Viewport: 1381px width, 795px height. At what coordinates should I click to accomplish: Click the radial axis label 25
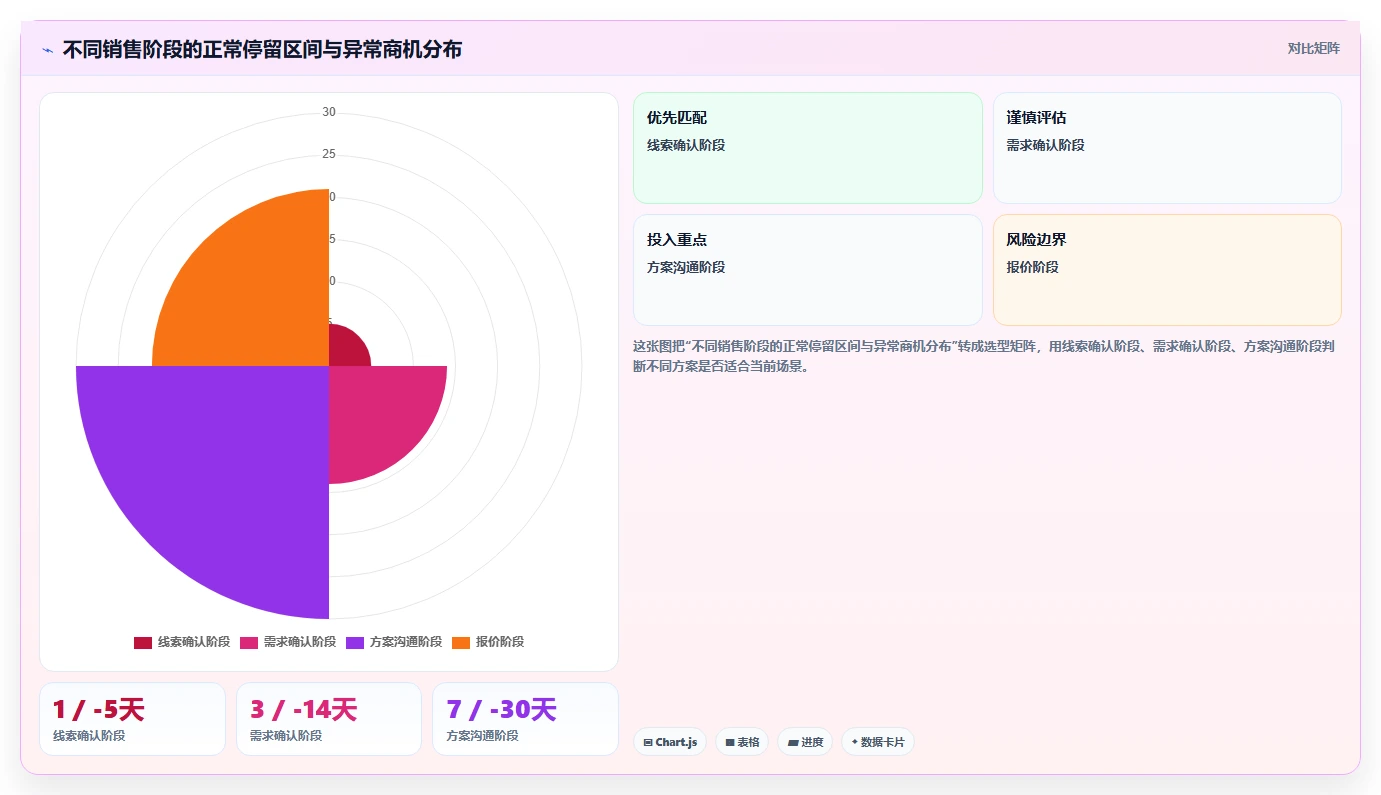pyautogui.click(x=329, y=154)
